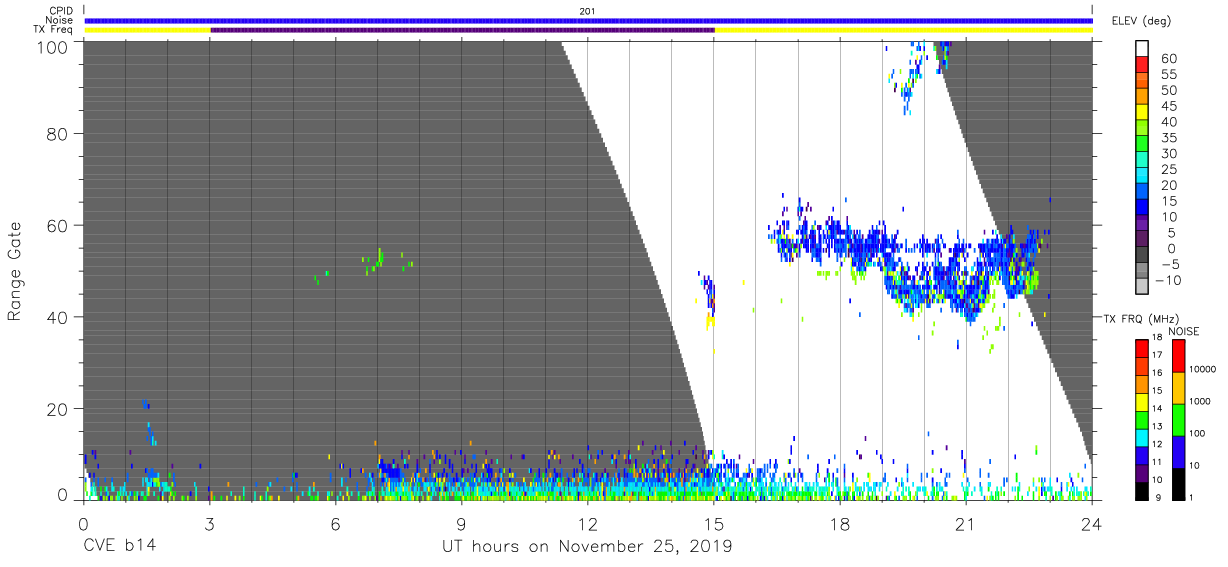Select the 11 tick on the TX FRQ colorbar
The image size is (1228, 567).
1155,462
